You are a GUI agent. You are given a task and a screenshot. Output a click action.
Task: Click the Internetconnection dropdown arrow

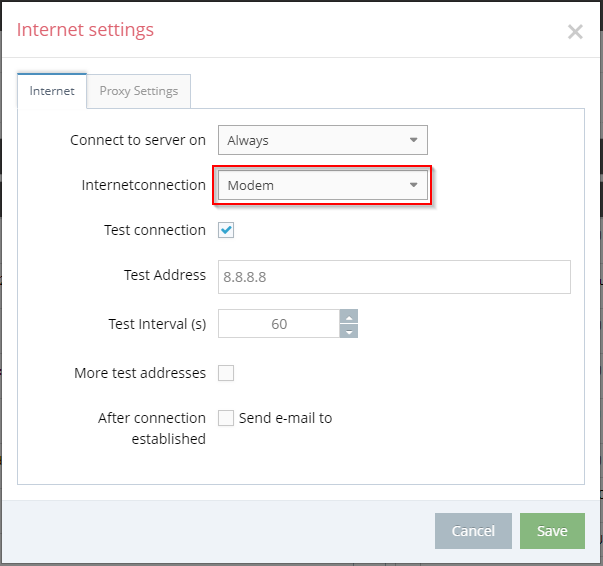(413, 185)
